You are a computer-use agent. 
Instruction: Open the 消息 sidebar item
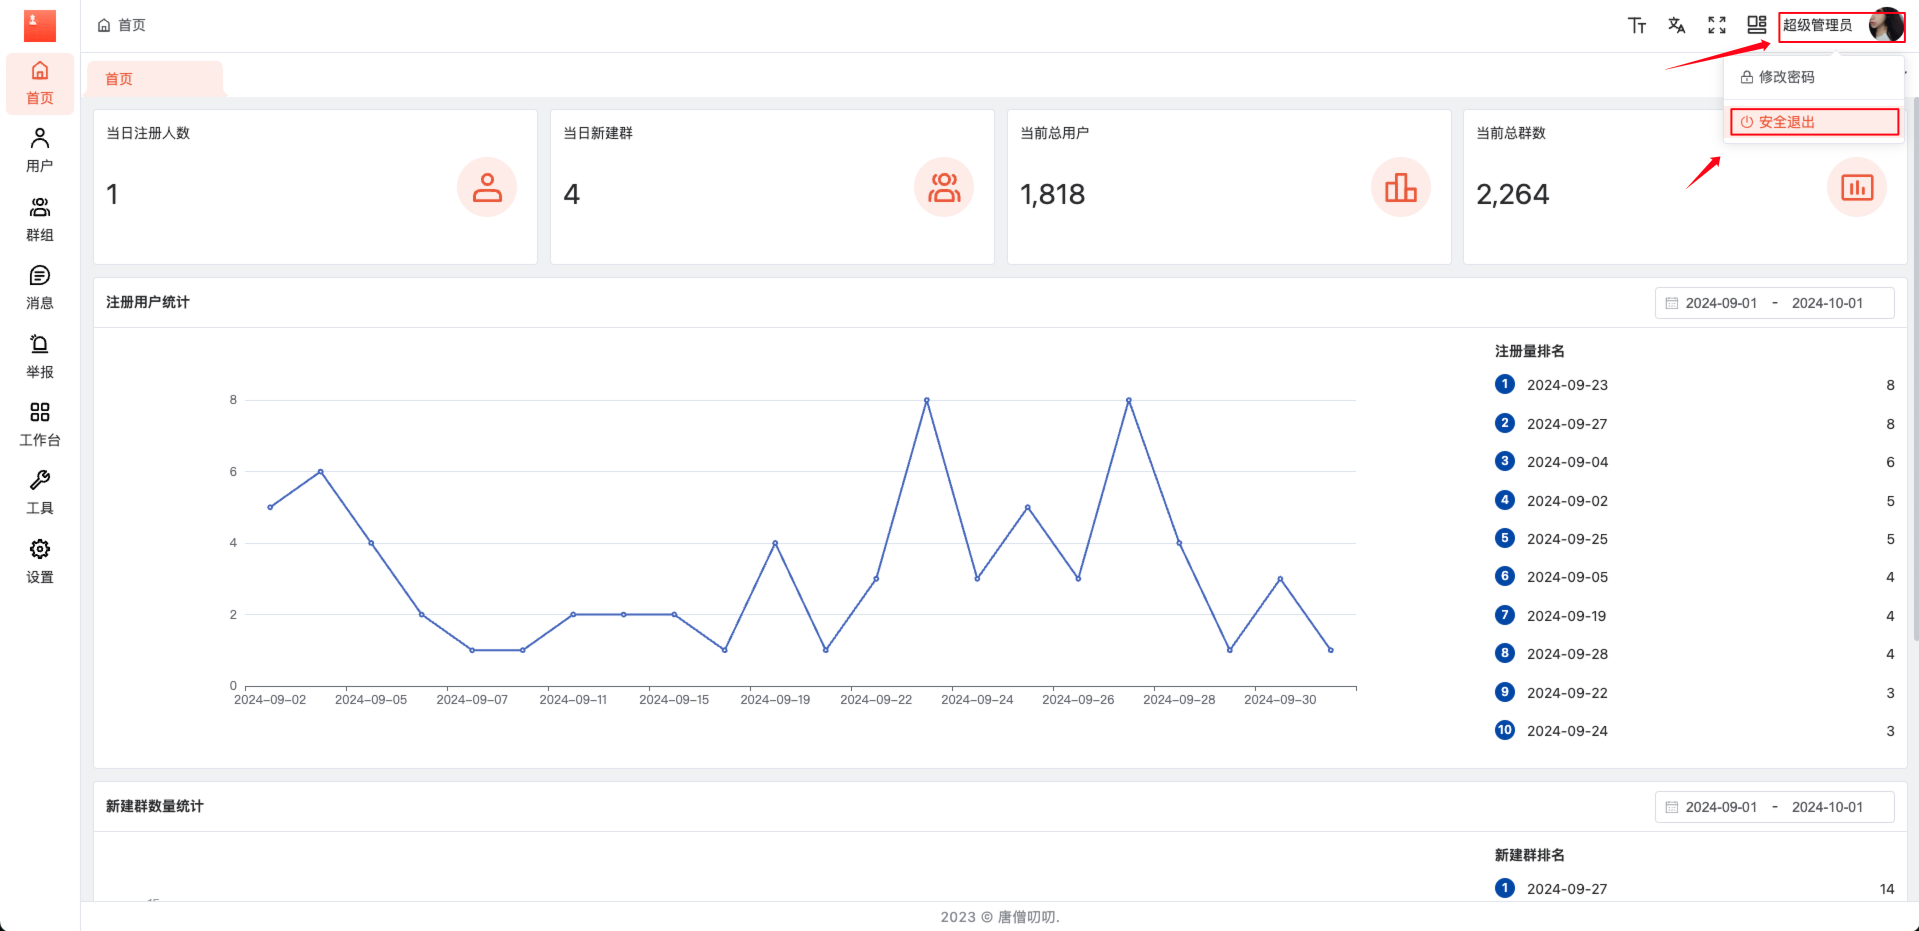[40, 287]
